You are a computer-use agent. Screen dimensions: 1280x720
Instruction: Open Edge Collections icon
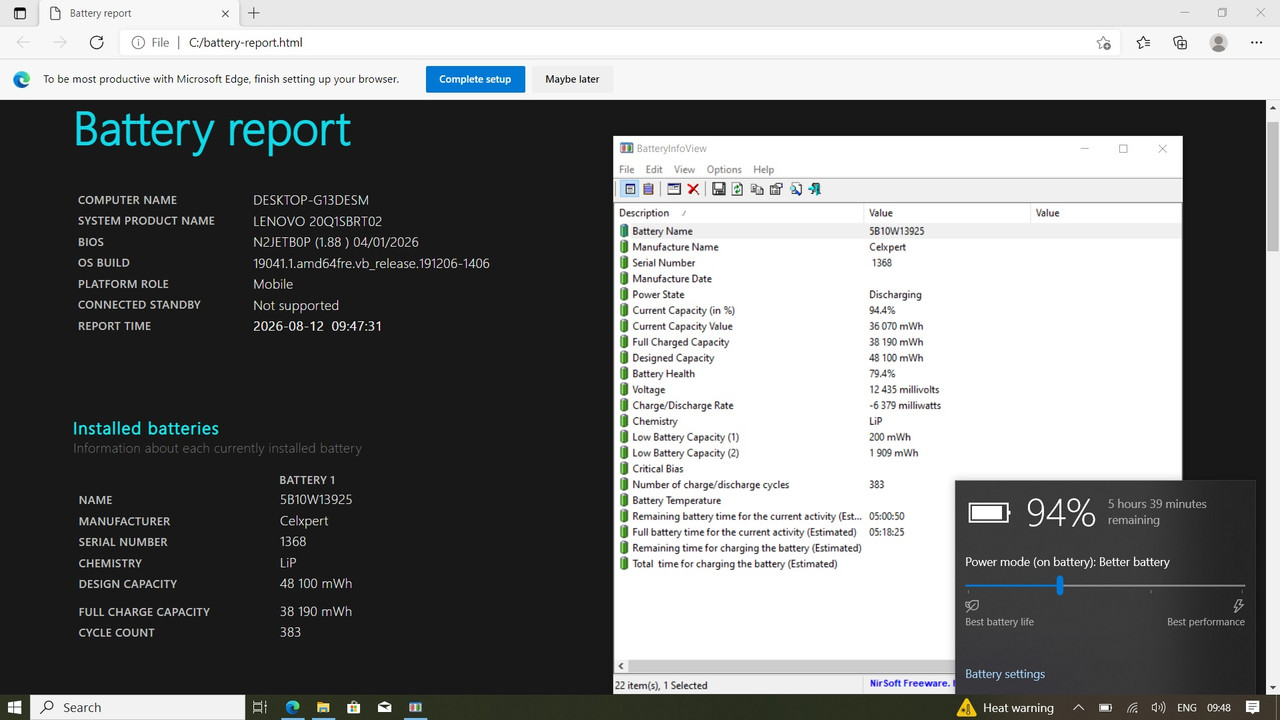click(x=1180, y=43)
